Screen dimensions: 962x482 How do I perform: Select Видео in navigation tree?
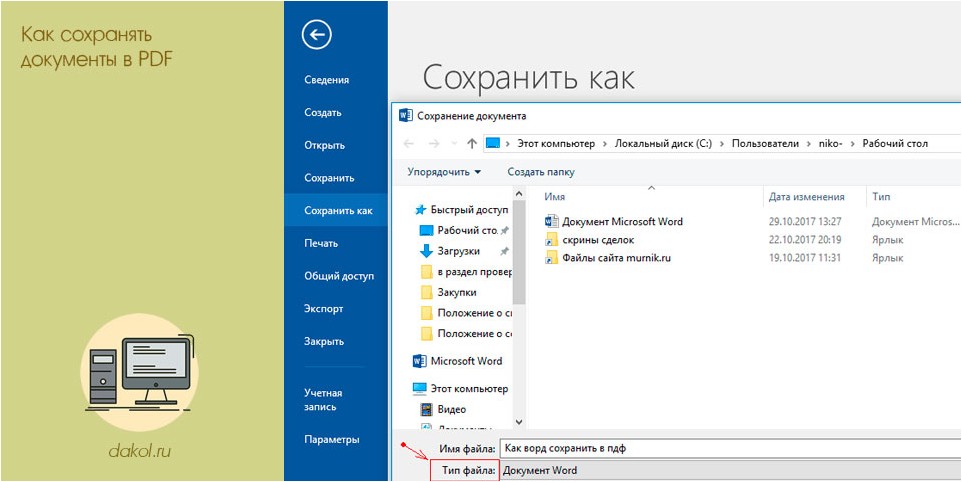click(452, 409)
